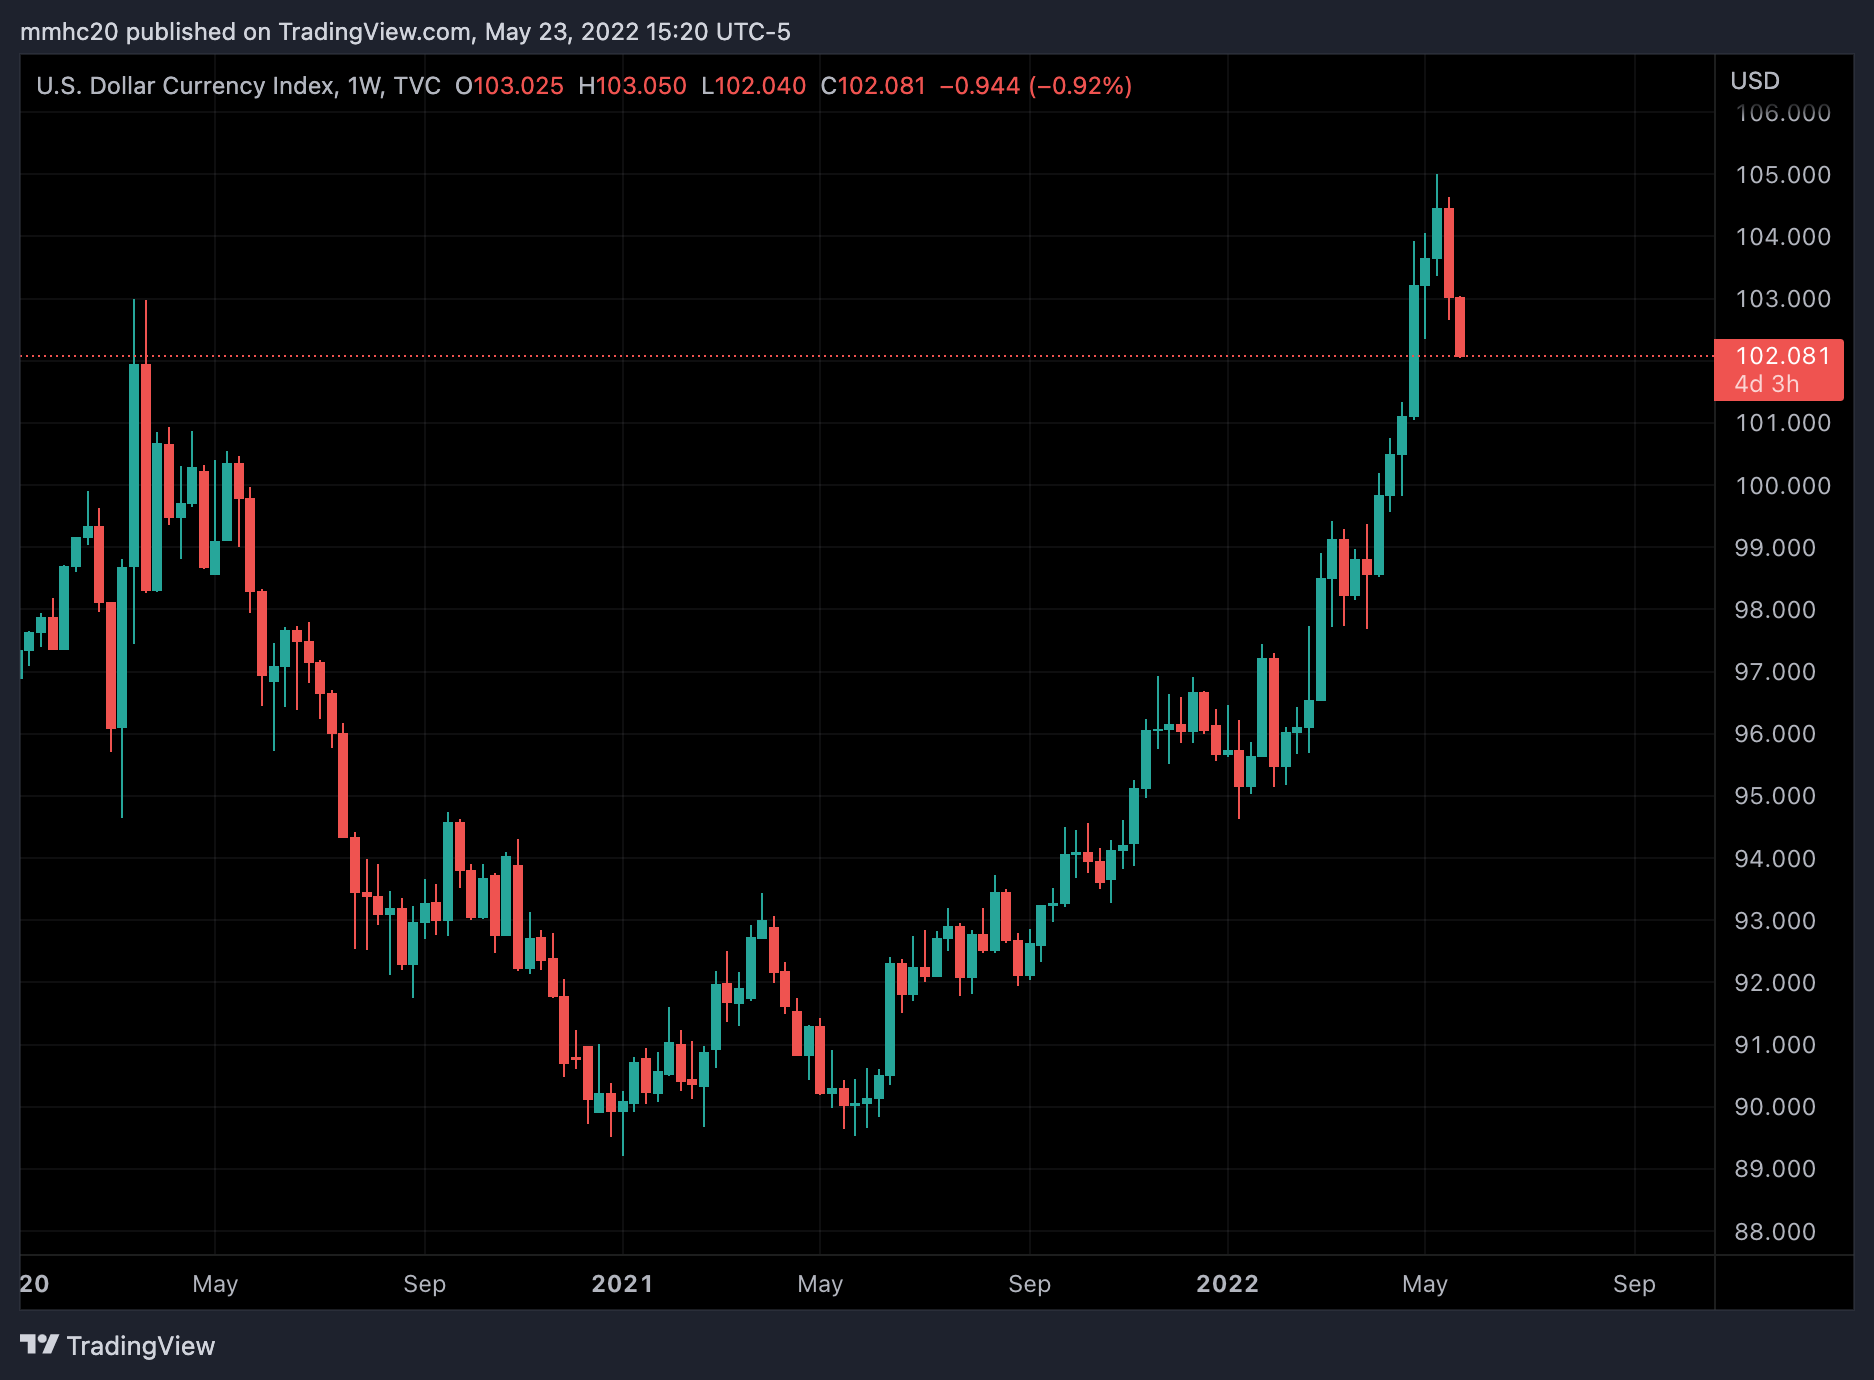Click the change value −0.944 (−0.92%)
This screenshot has width=1874, height=1380.
tap(1036, 86)
